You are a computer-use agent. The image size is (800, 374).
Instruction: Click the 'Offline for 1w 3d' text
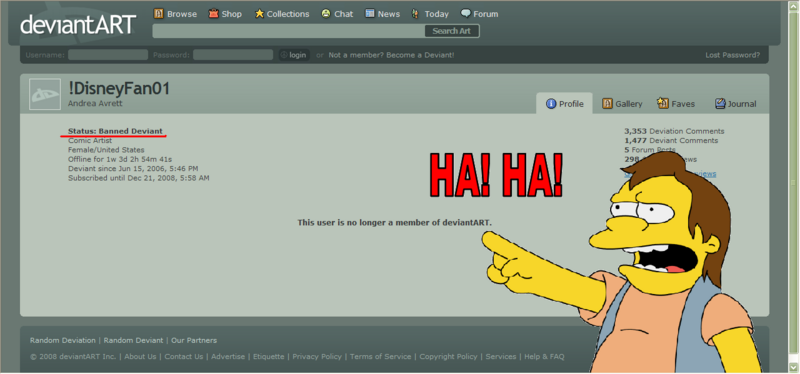119,159
